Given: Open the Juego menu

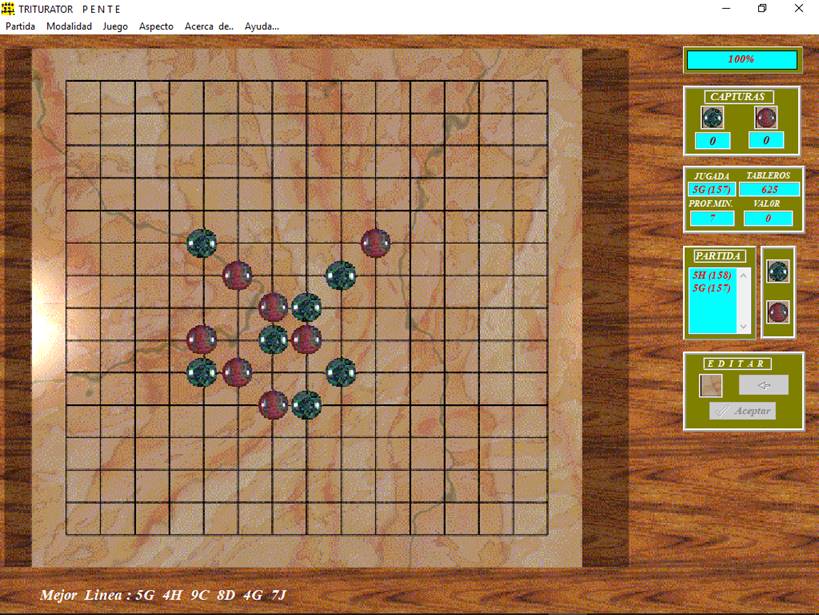Looking at the screenshot, I should click(x=115, y=26).
